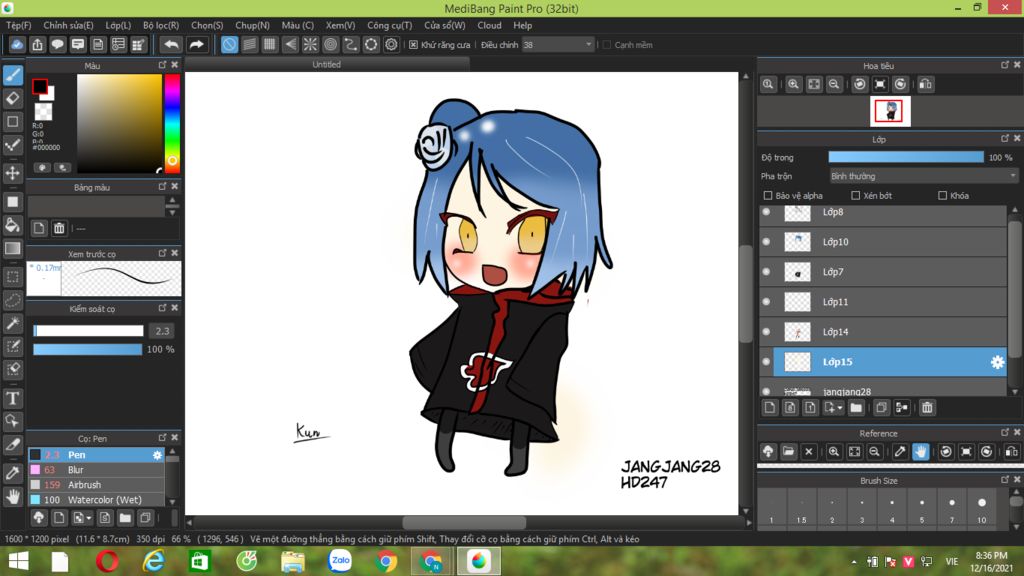Click the Navigator canvas thumbnail
Image resolution: width=1024 pixels, height=576 pixels.
pos(890,112)
